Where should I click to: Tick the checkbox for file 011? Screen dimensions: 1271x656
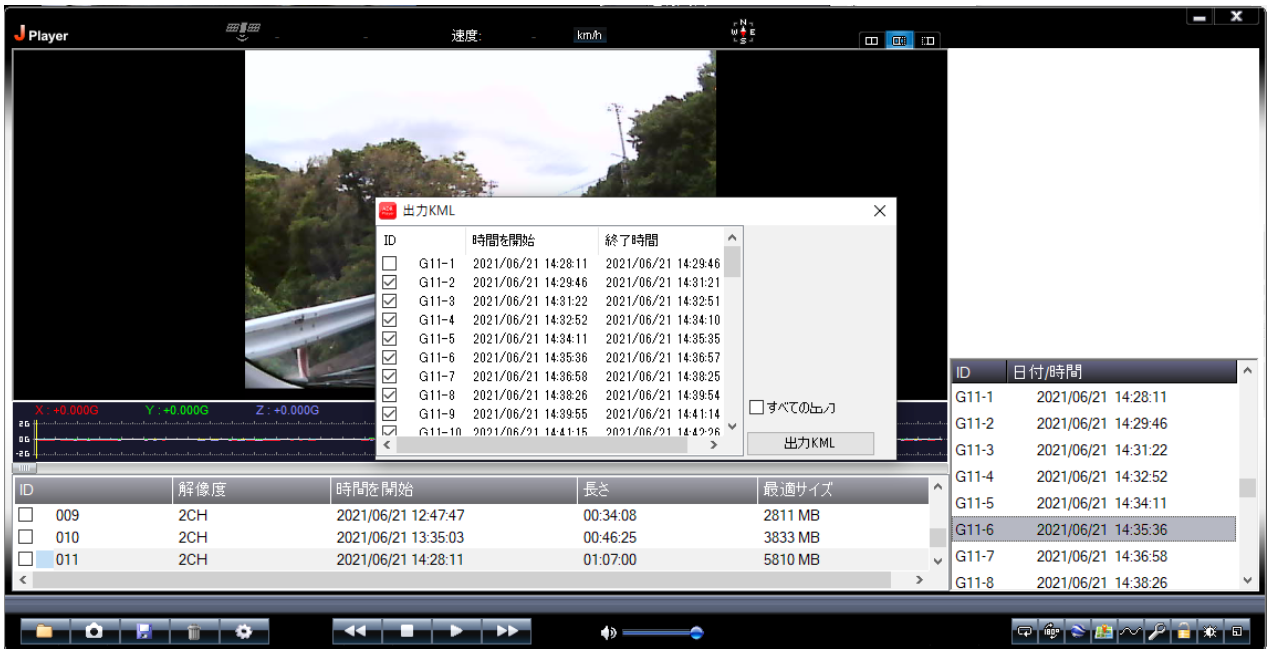pyautogui.click(x=26, y=559)
